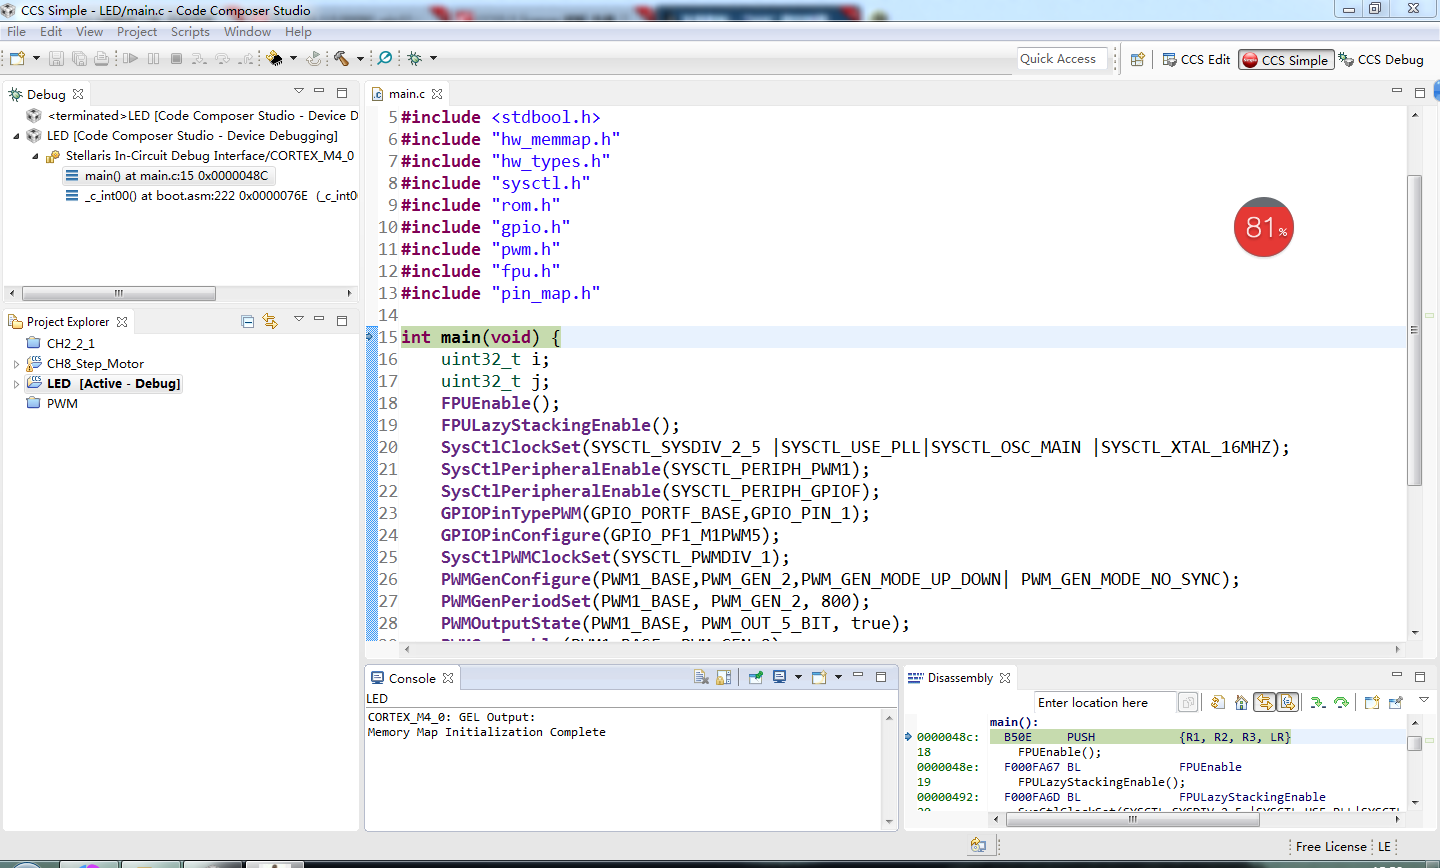
Task: Expand the LED active project node
Action: 16,384
